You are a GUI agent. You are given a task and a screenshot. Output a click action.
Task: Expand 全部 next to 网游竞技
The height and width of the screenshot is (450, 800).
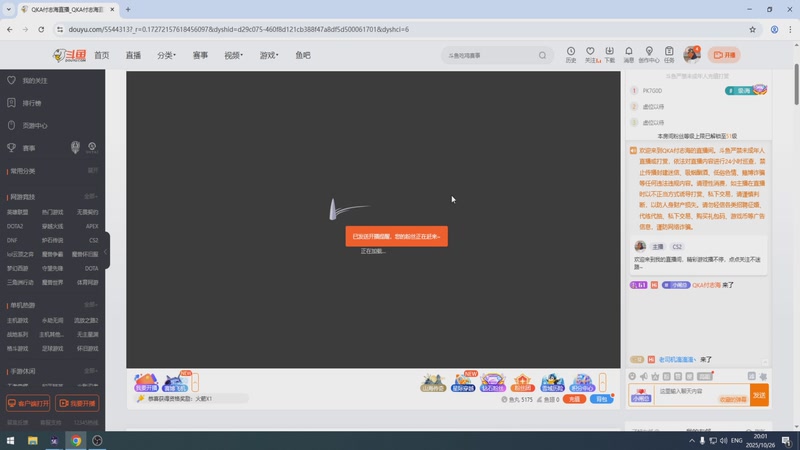pos(91,196)
